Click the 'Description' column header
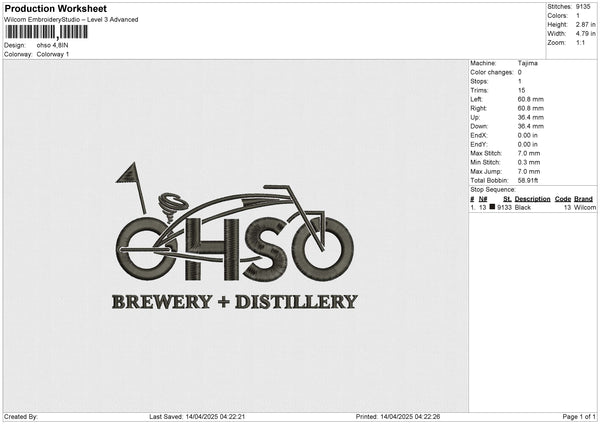600x424 pixels. 532,199
